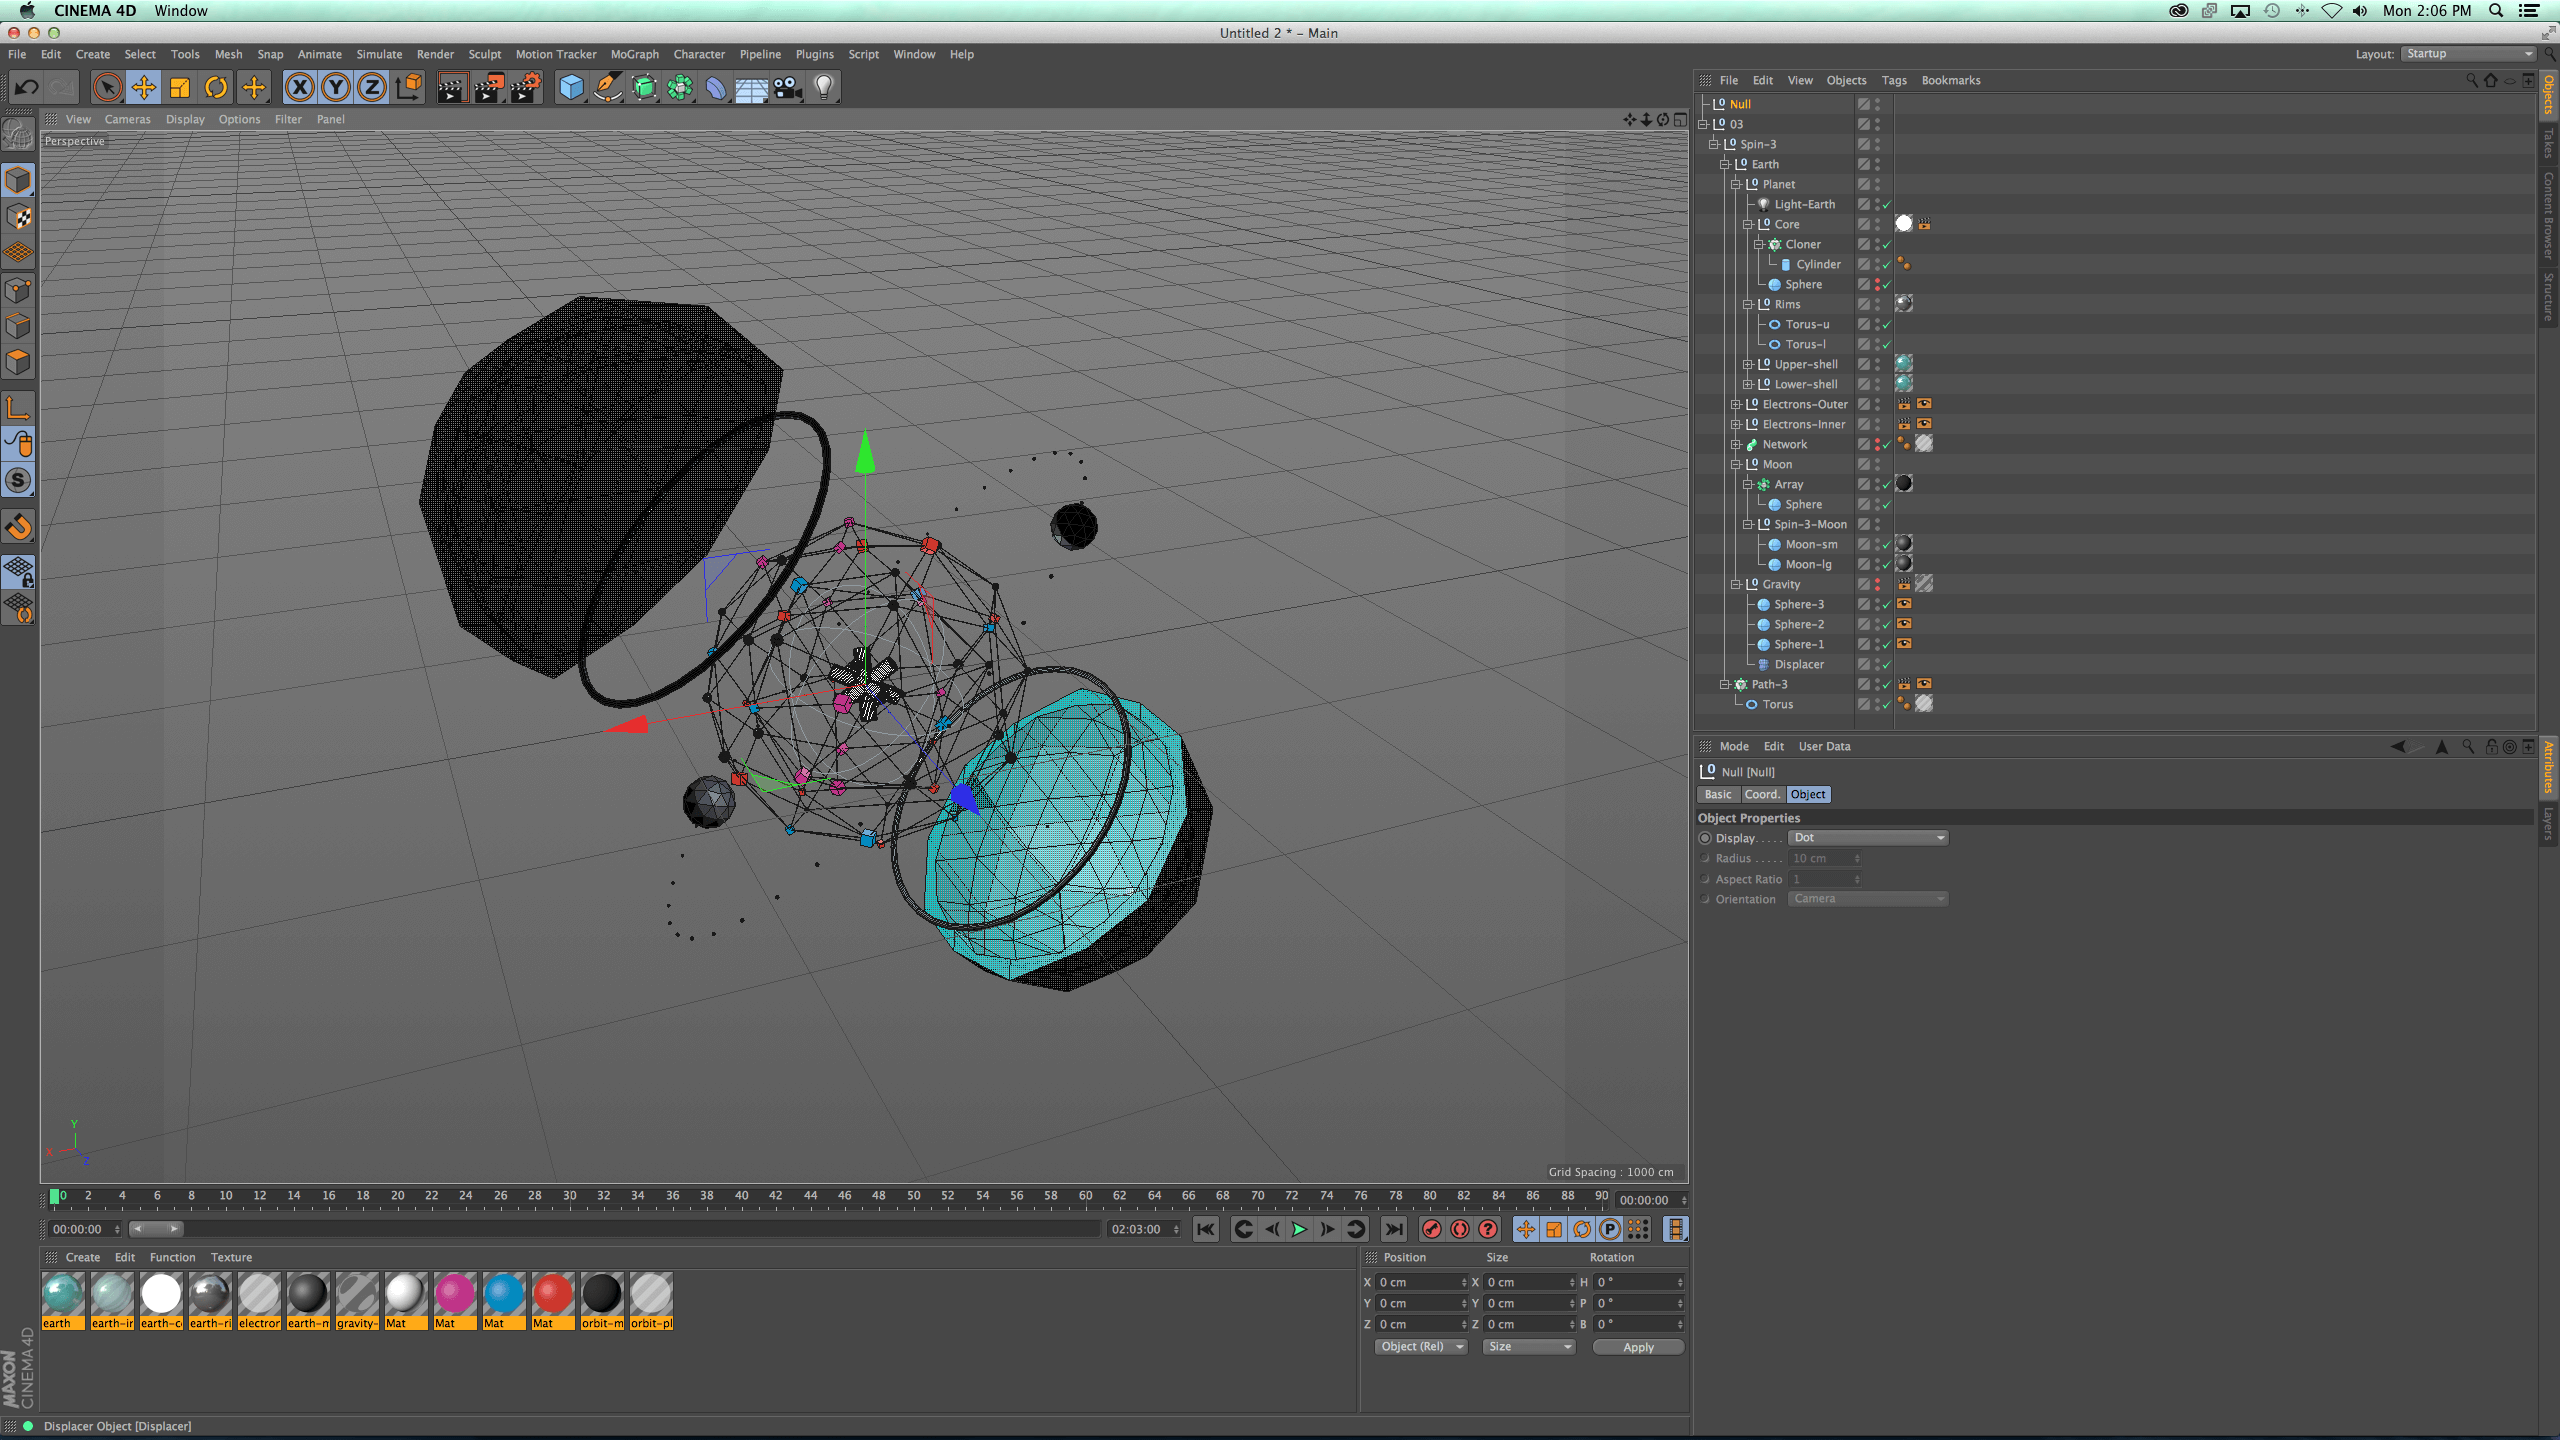Collapse the Spin-3 tree node
2560x1440 pixels.
[1713, 144]
